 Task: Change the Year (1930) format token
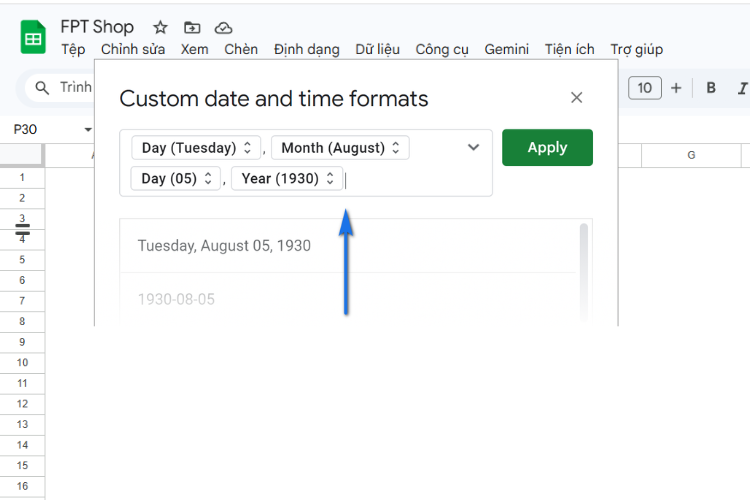coord(287,178)
